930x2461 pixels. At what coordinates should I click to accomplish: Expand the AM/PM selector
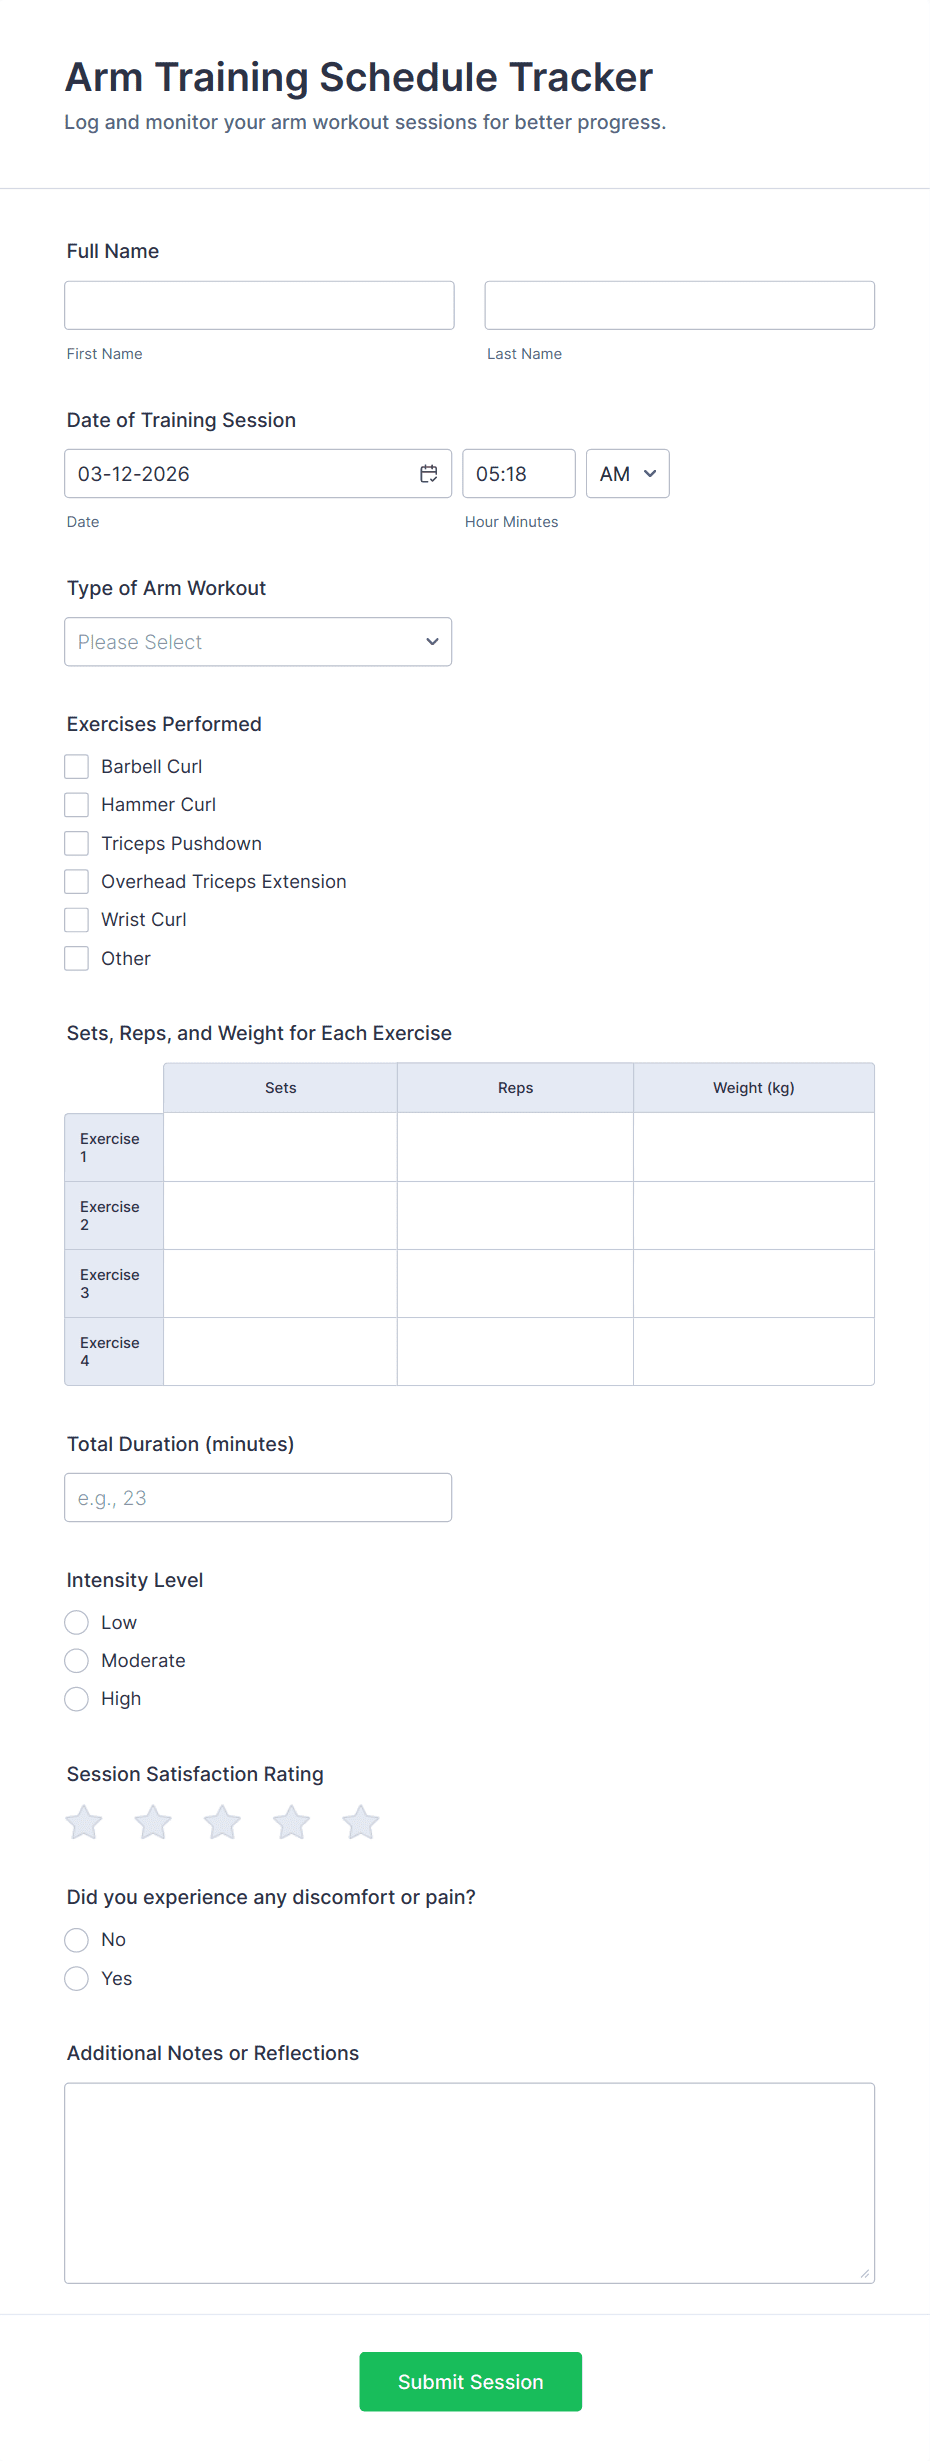click(x=627, y=474)
